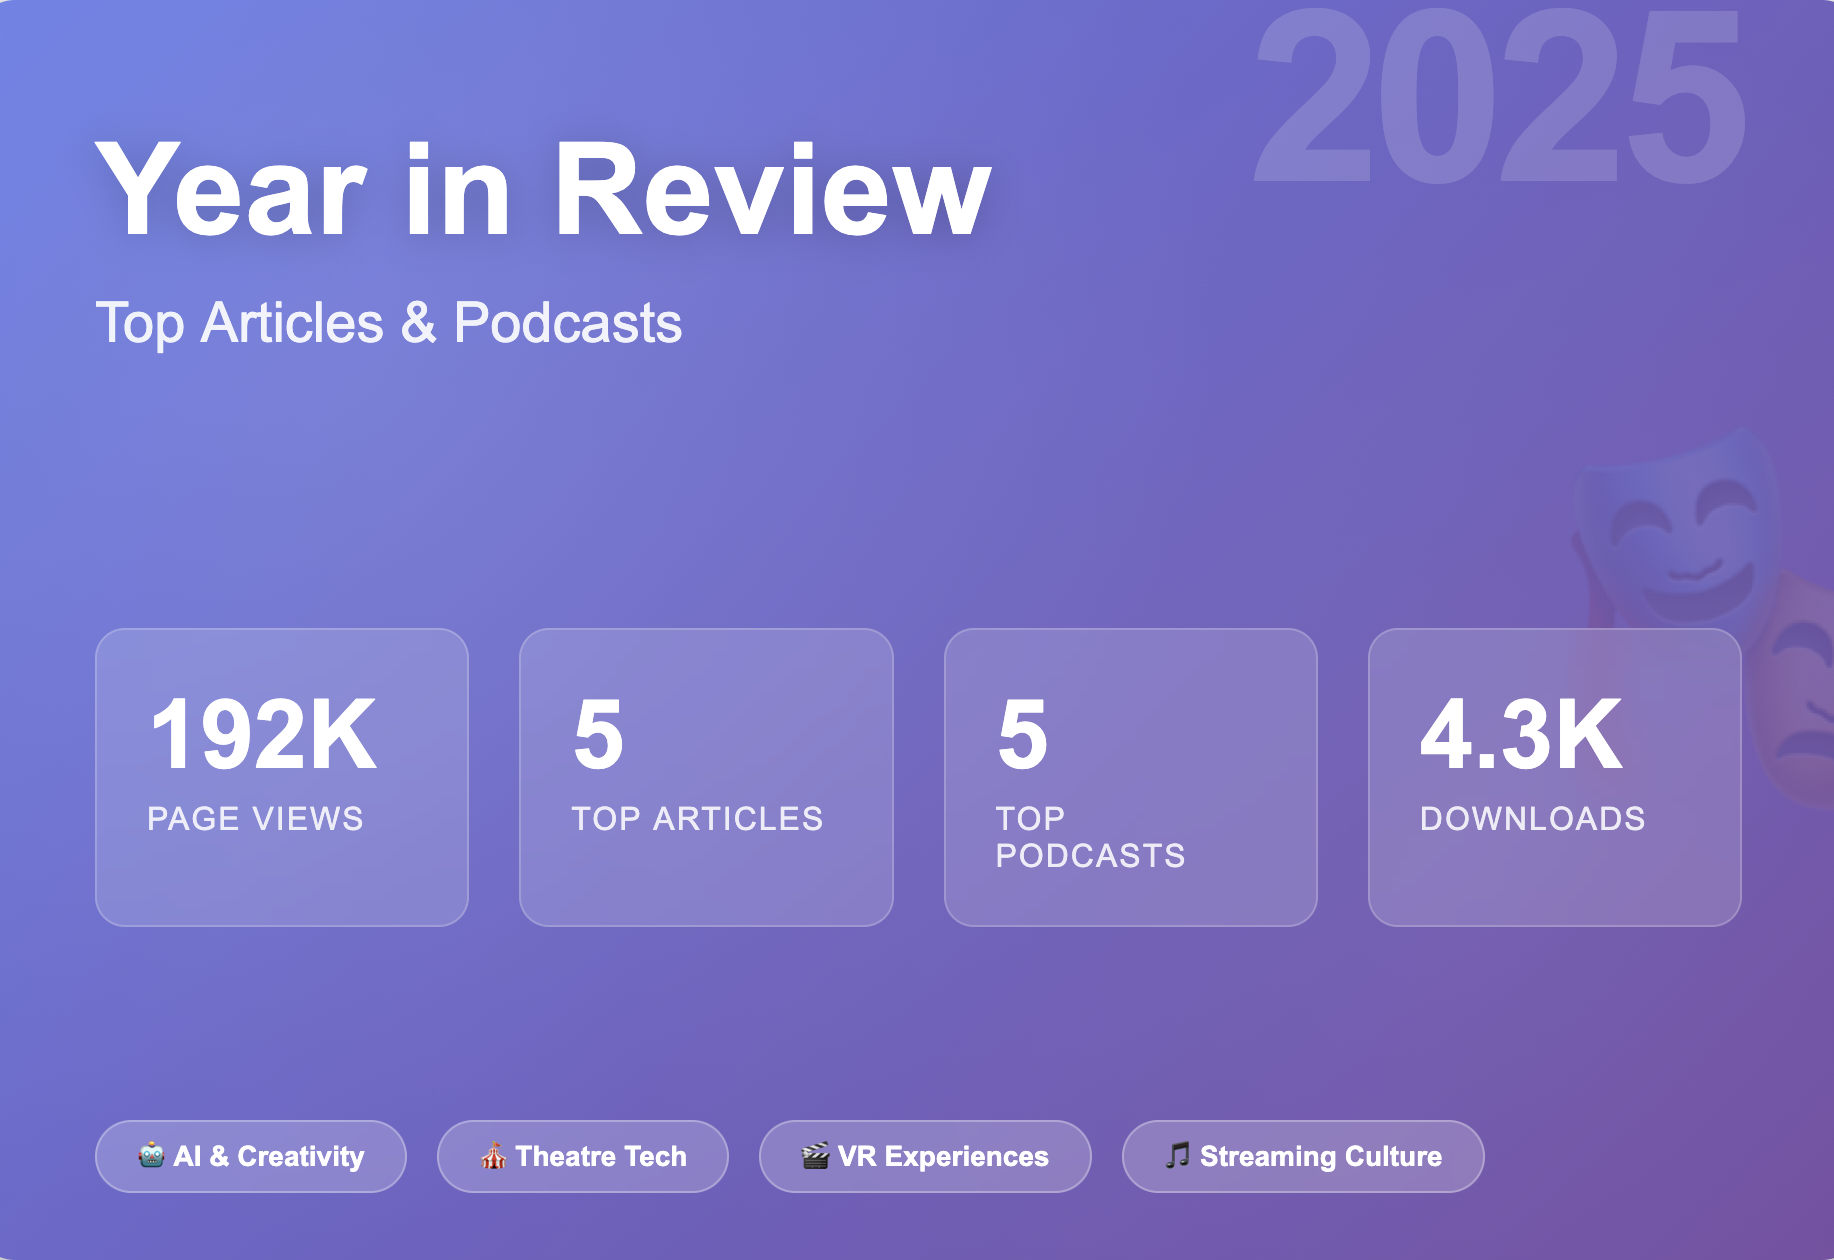Click the circus tent icon beside Theatre Tech
Image resolution: width=1834 pixels, height=1260 pixels.
494,1156
